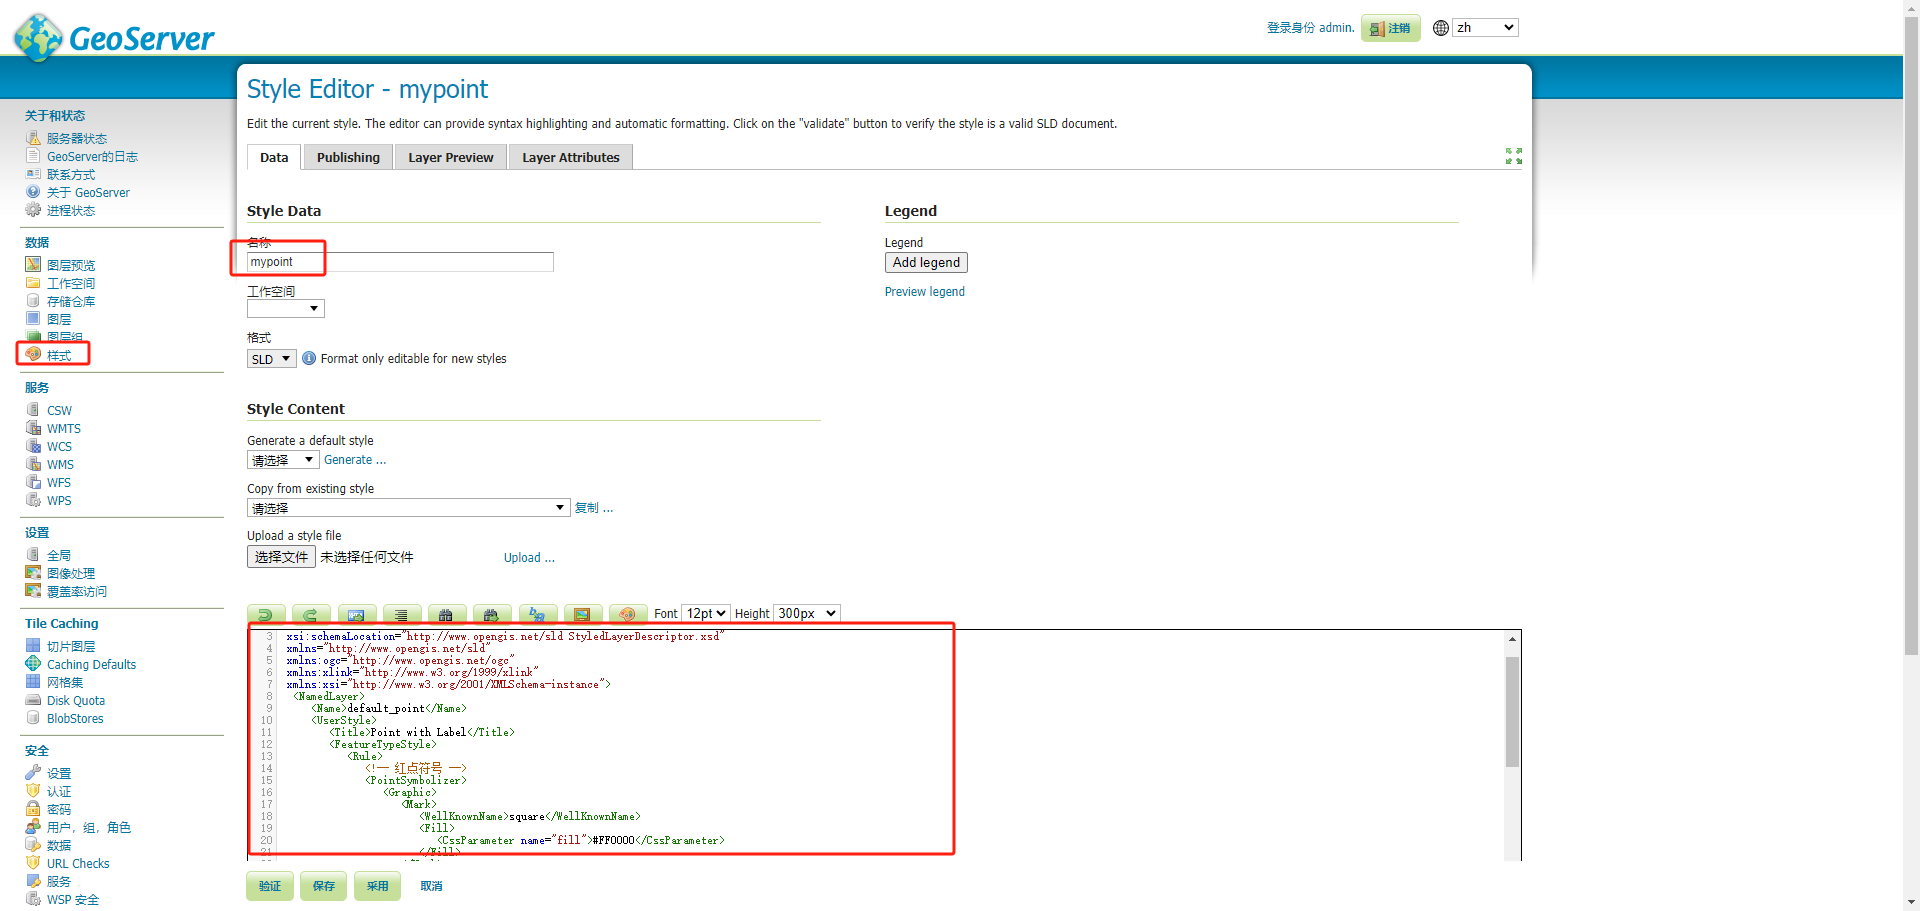The height and width of the screenshot is (911, 1920).
Task: Open 样式 styles sidebar entry
Action: 59,356
